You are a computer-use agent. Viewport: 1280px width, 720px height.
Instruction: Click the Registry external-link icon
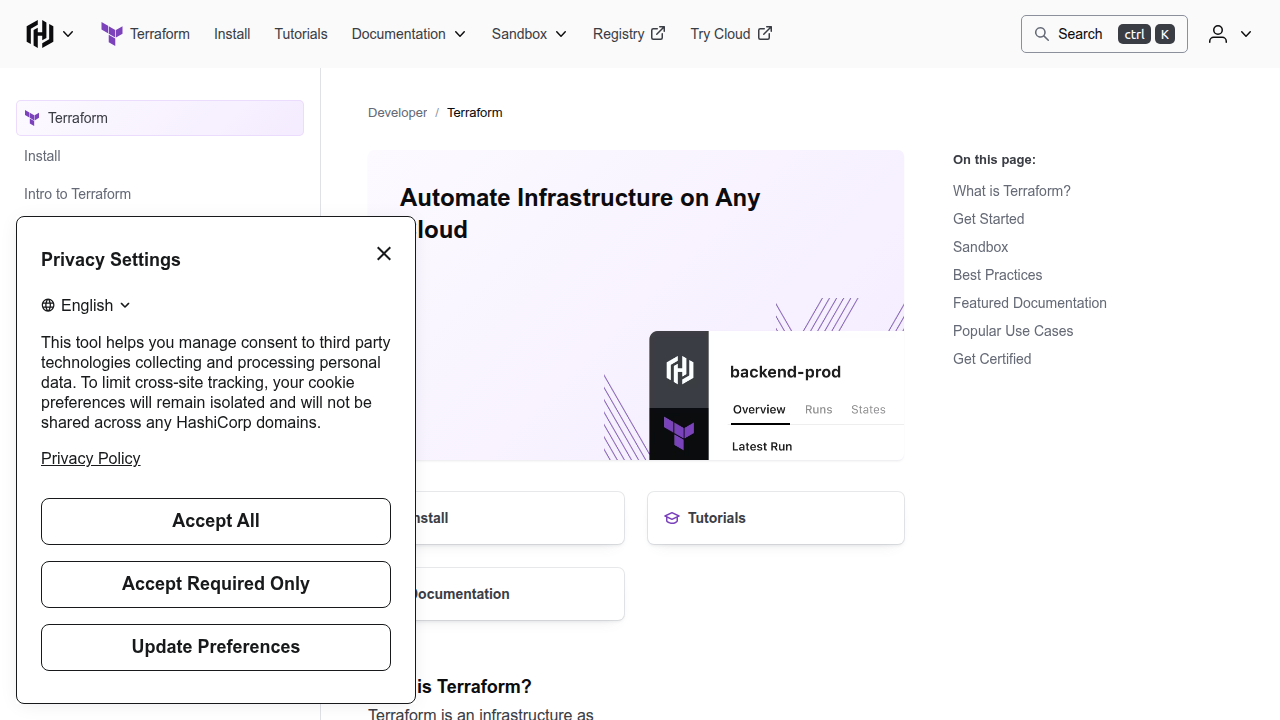tap(658, 33)
